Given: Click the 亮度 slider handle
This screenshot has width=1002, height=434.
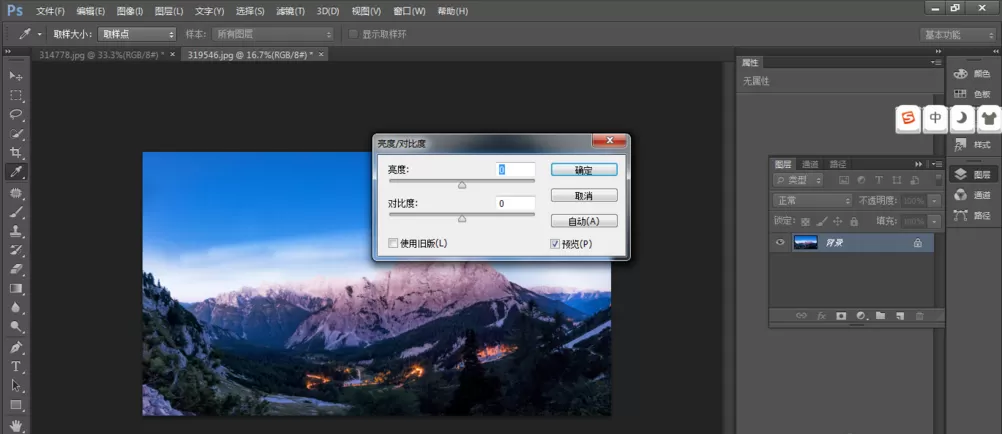Looking at the screenshot, I should click(462, 185).
